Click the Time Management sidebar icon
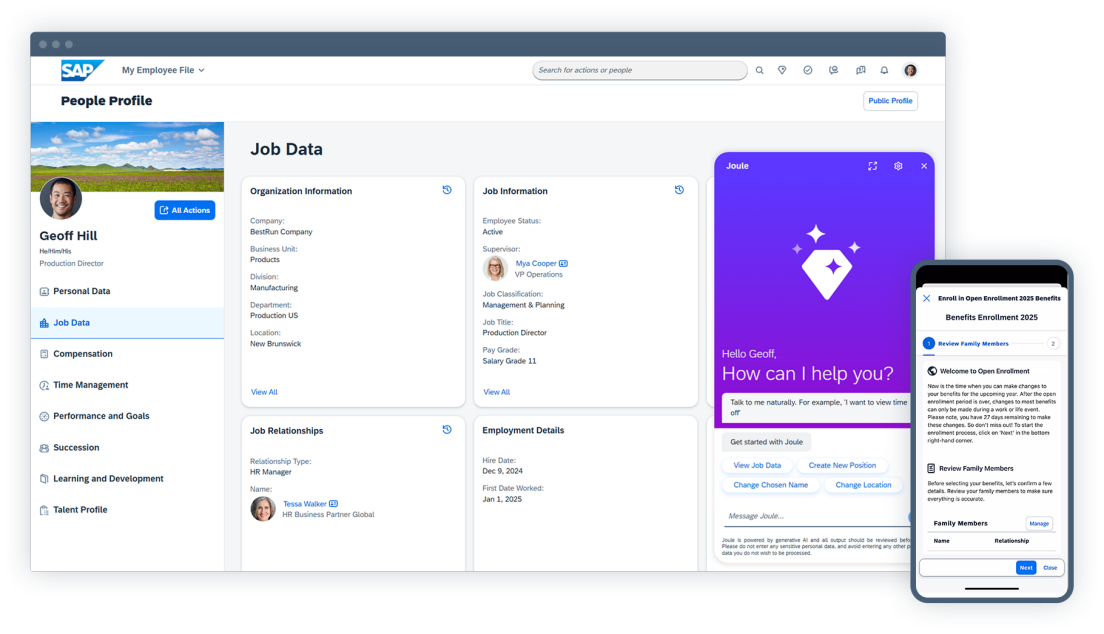 (44, 385)
